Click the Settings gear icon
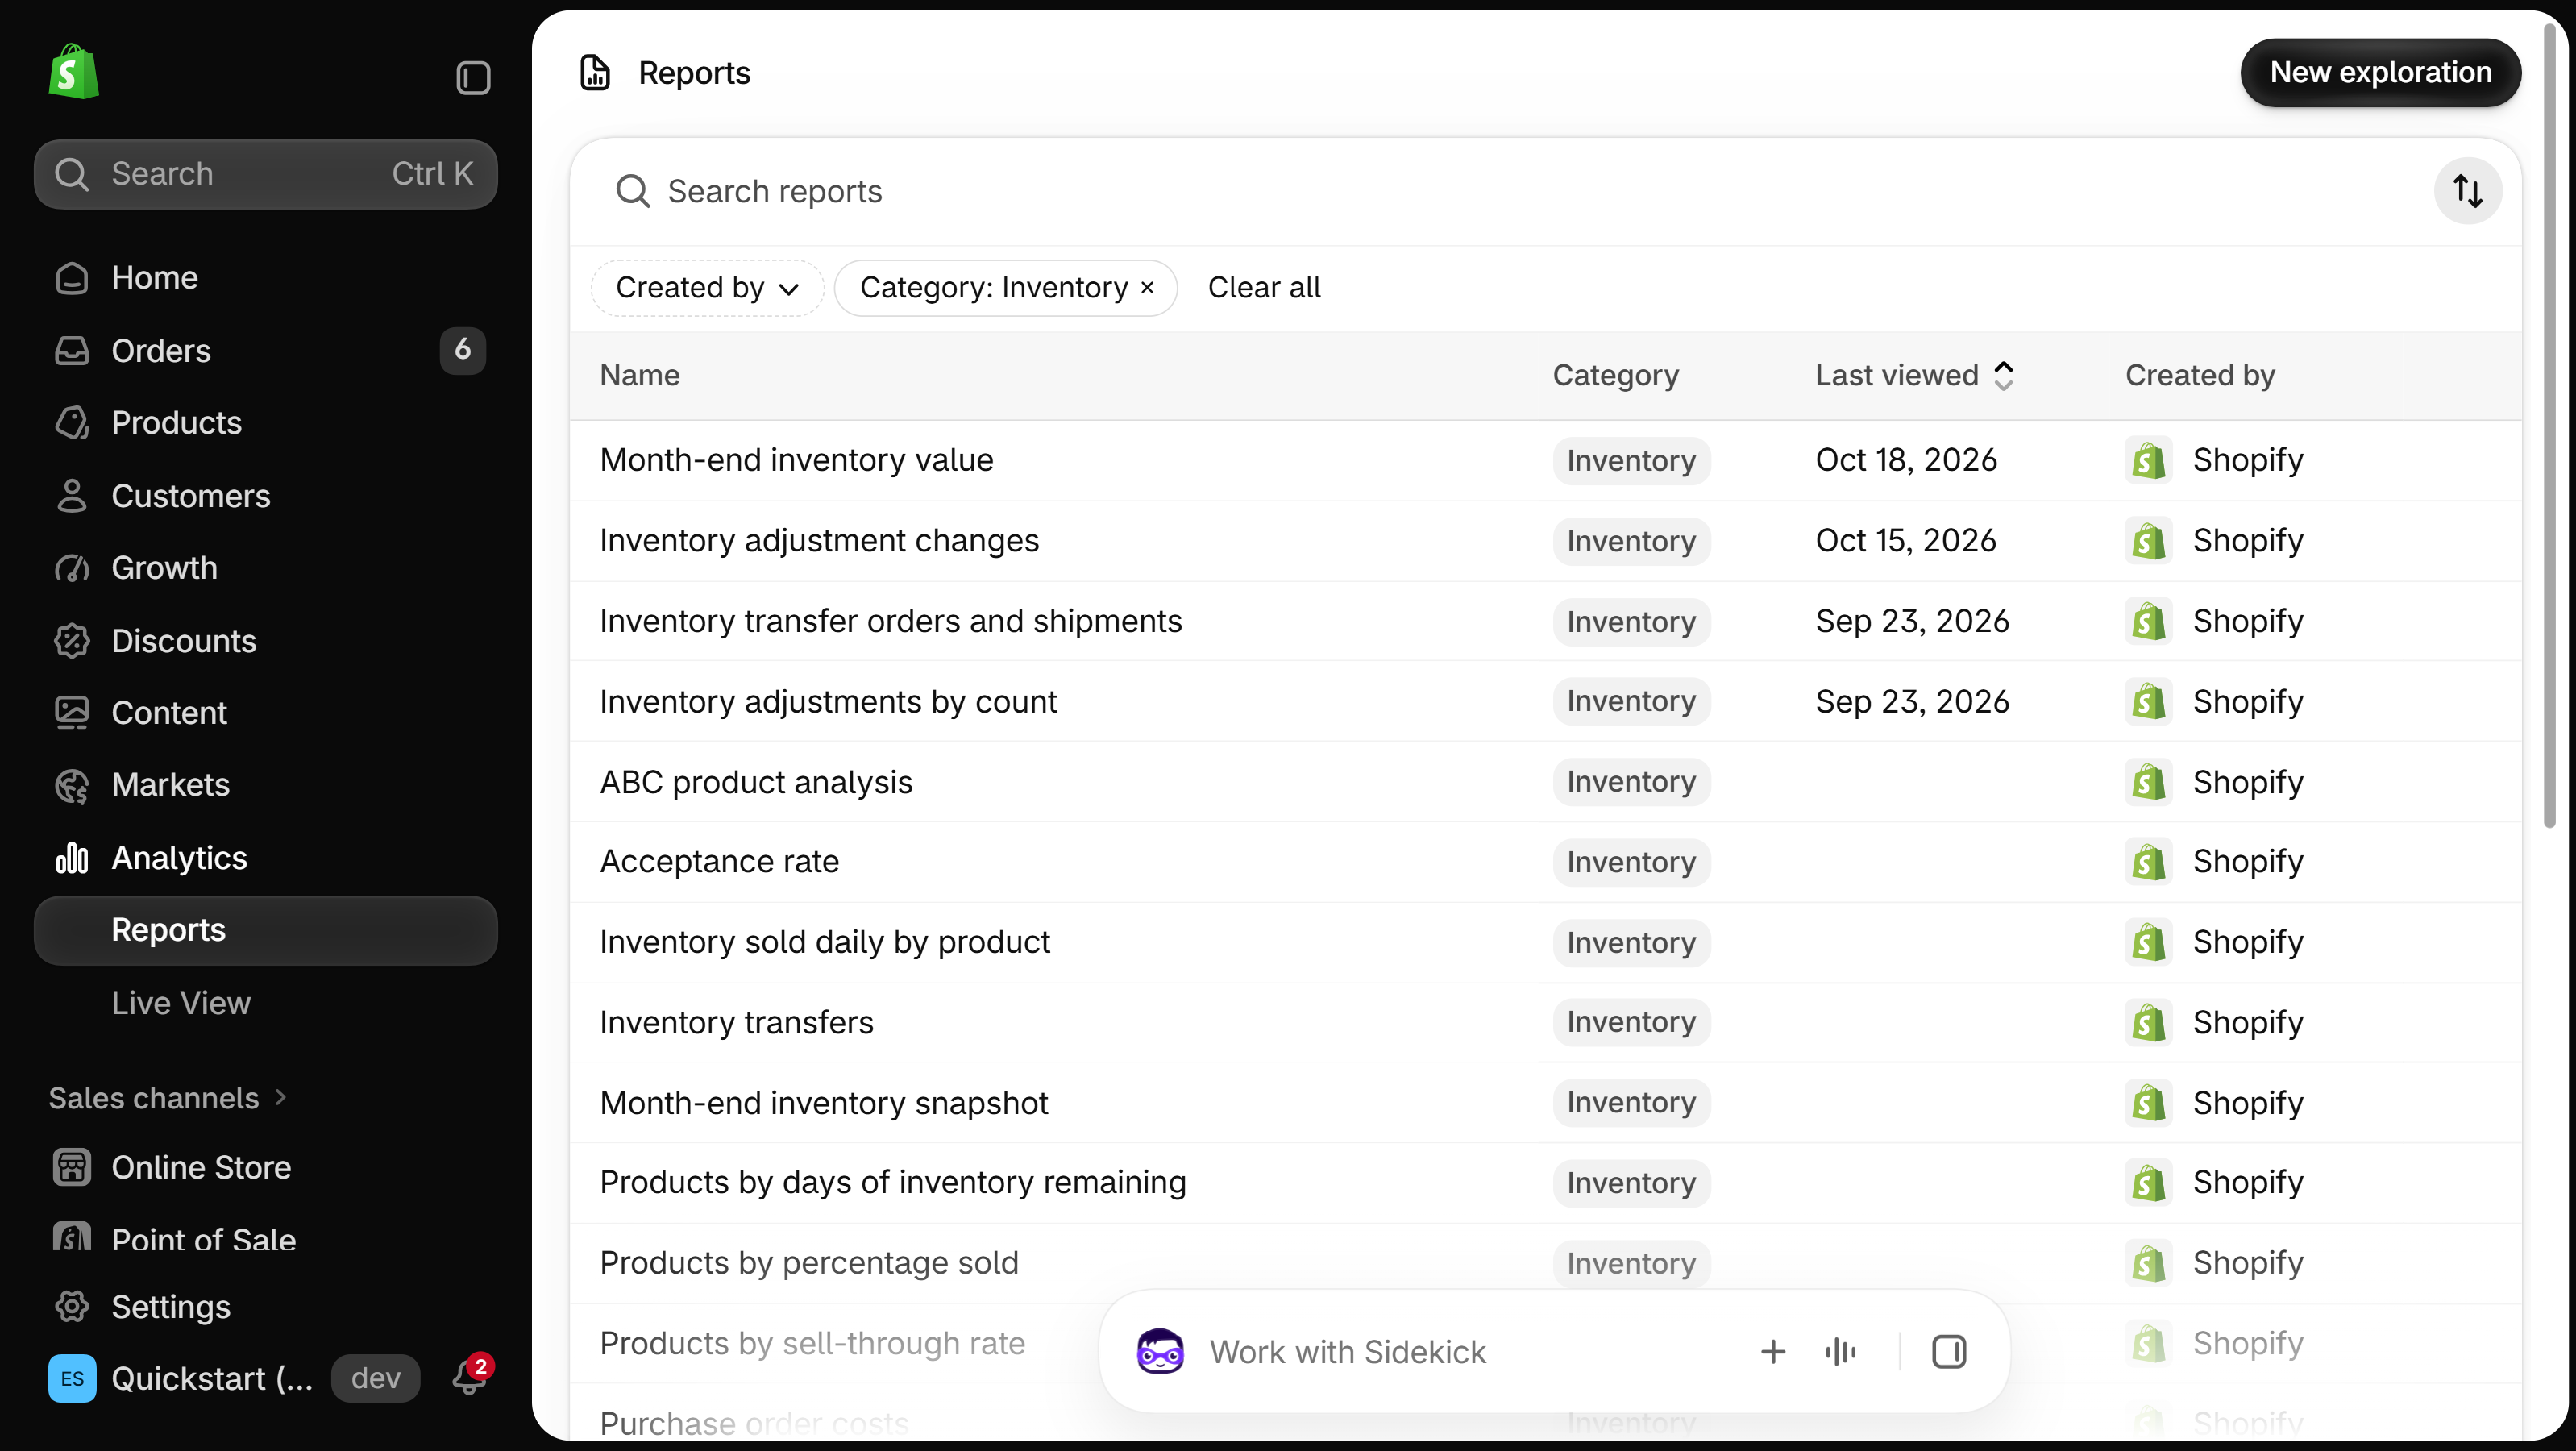Viewport: 2576px width, 1451px height. click(72, 1307)
